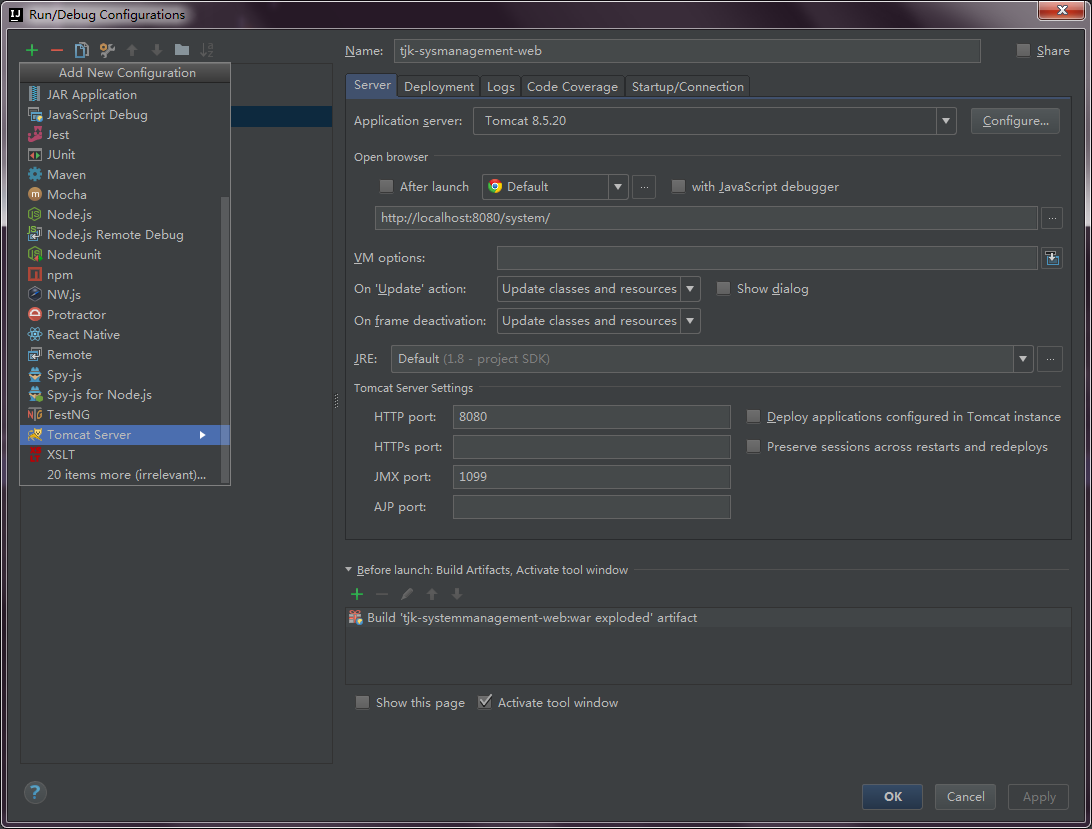Image resolution: width=1092 pixels, height=829 pixels.
Task: Click the green plus Add New Configuration icon
Action: click(31, 50)
